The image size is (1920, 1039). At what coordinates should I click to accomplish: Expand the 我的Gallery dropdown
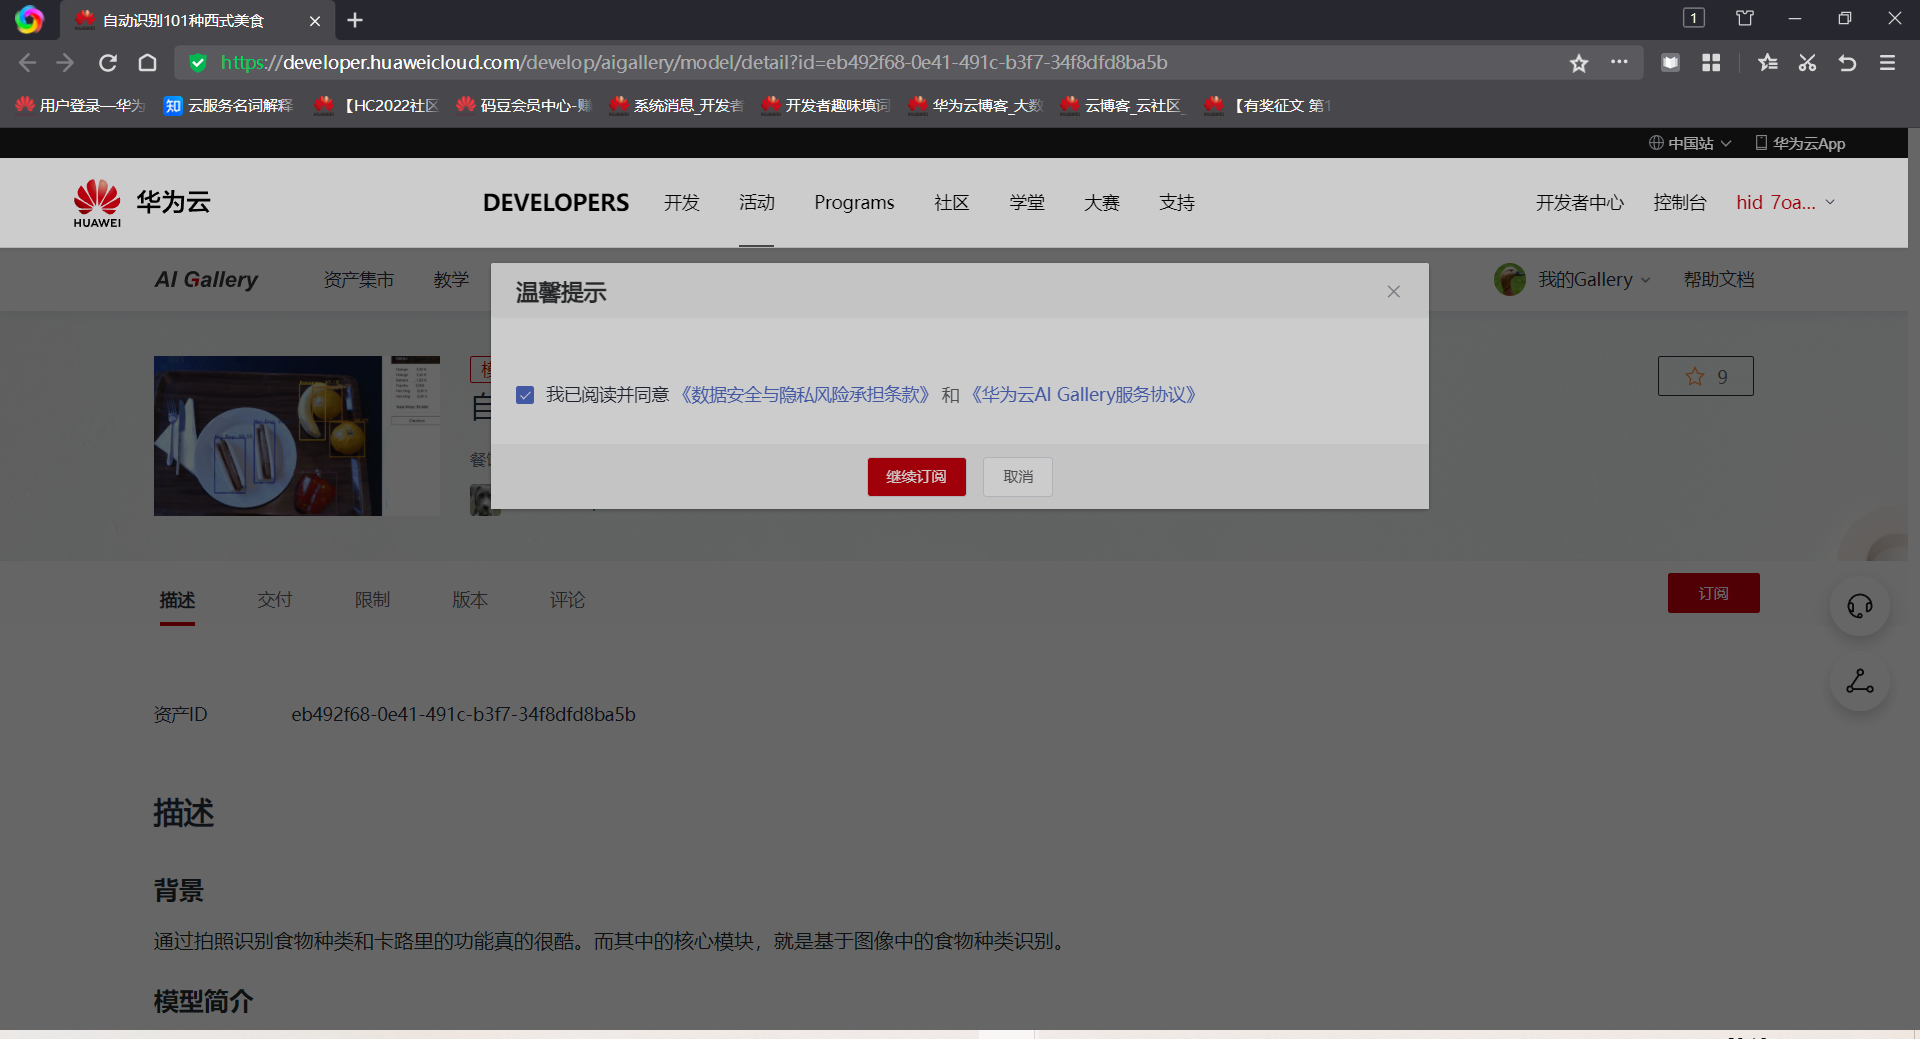(x=1594, y=280)
